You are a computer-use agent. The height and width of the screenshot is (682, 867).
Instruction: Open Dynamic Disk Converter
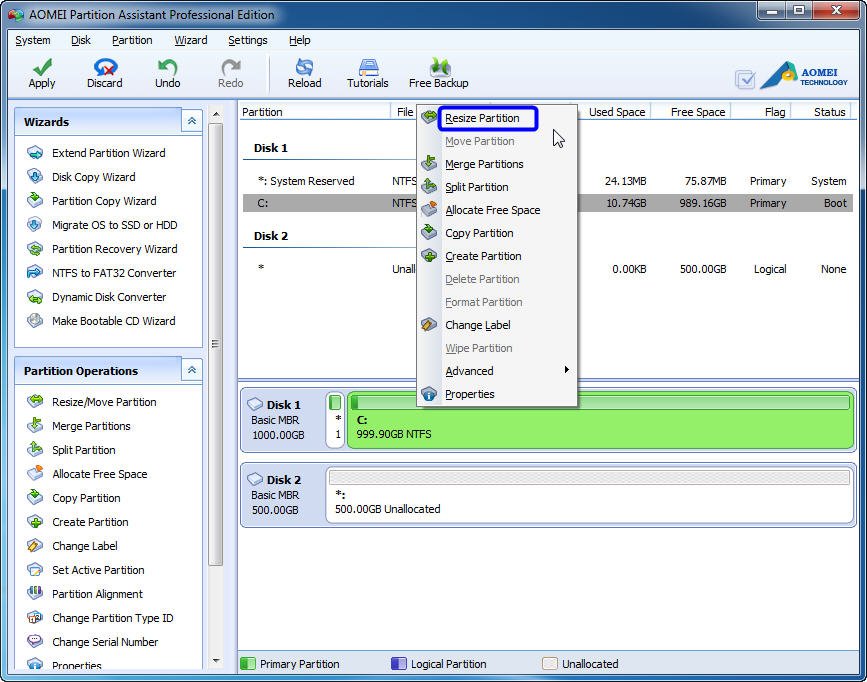click(109, 297)
